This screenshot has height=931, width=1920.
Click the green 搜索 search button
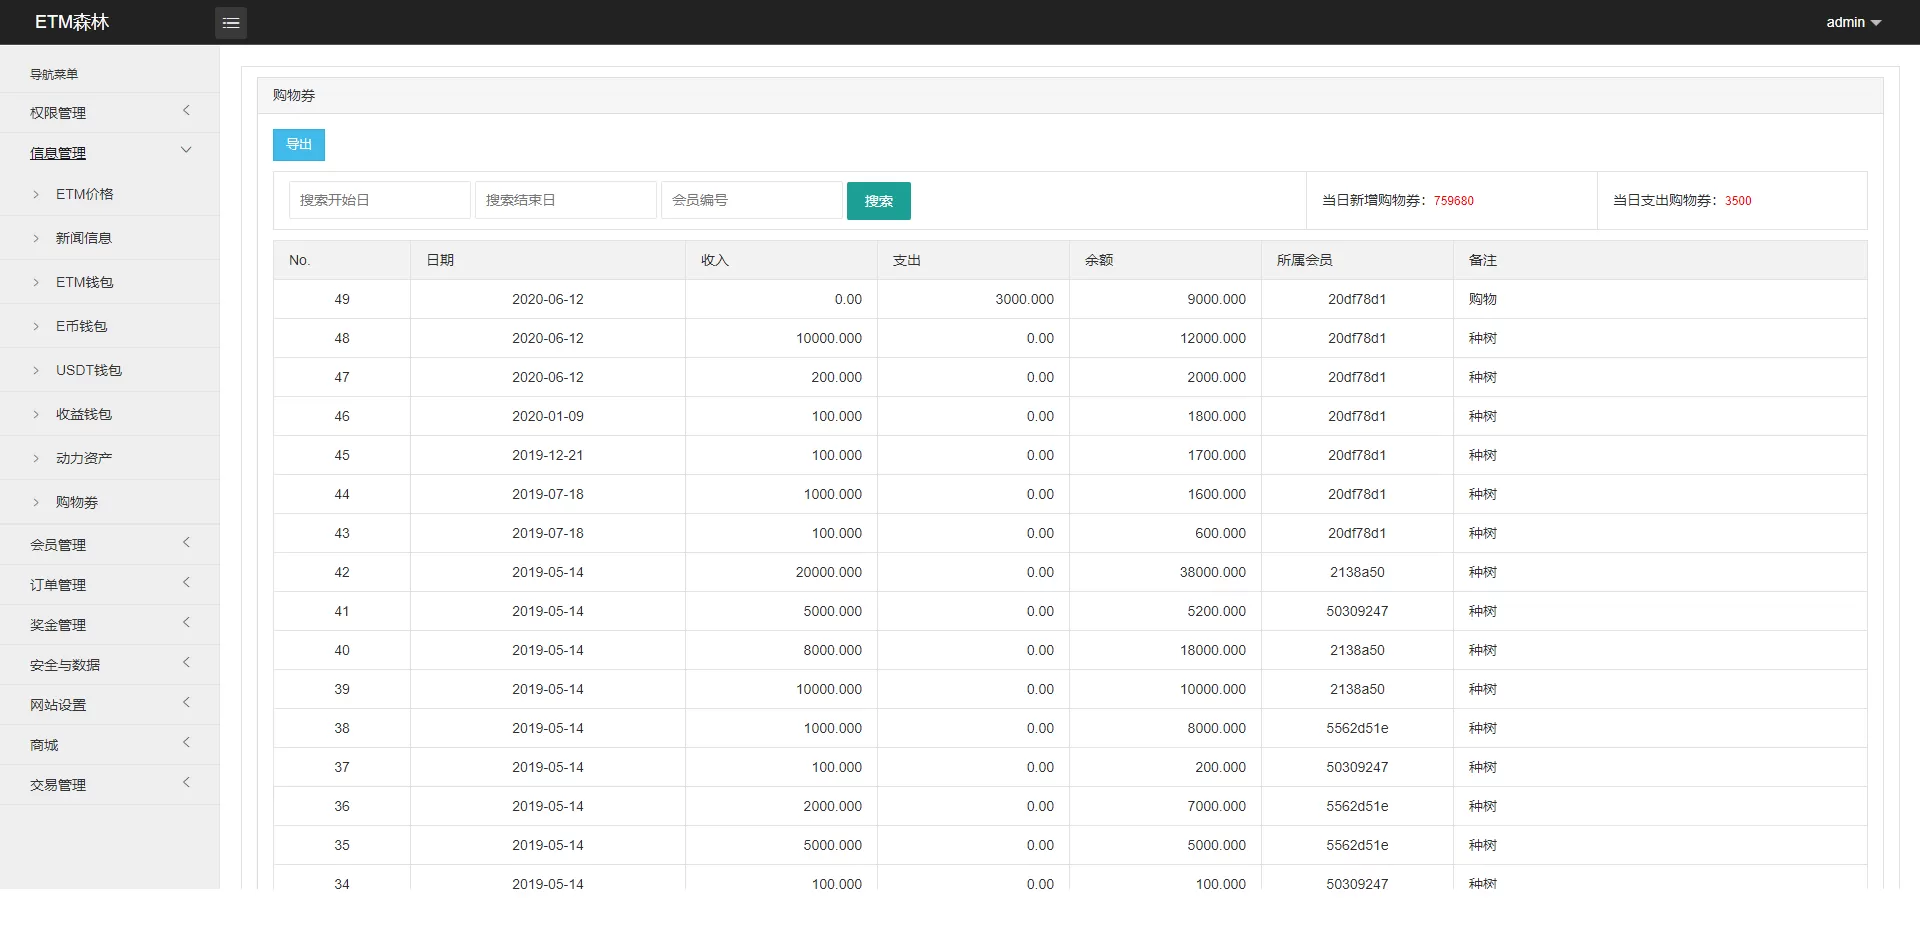pos(878,201)
